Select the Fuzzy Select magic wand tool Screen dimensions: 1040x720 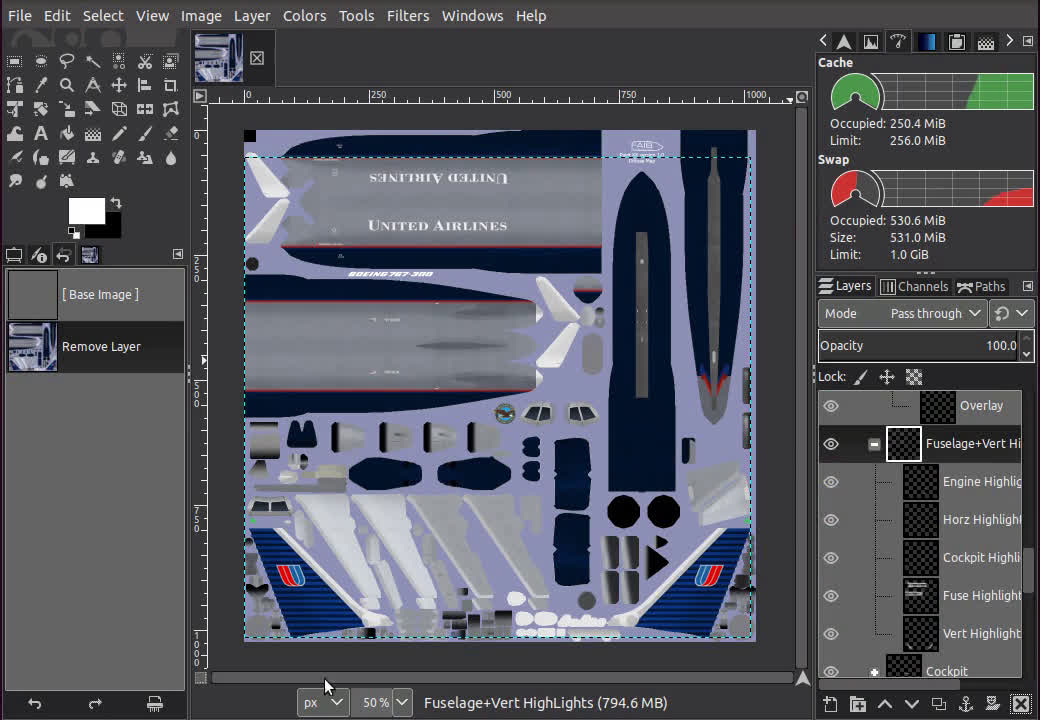coord(93,61)
